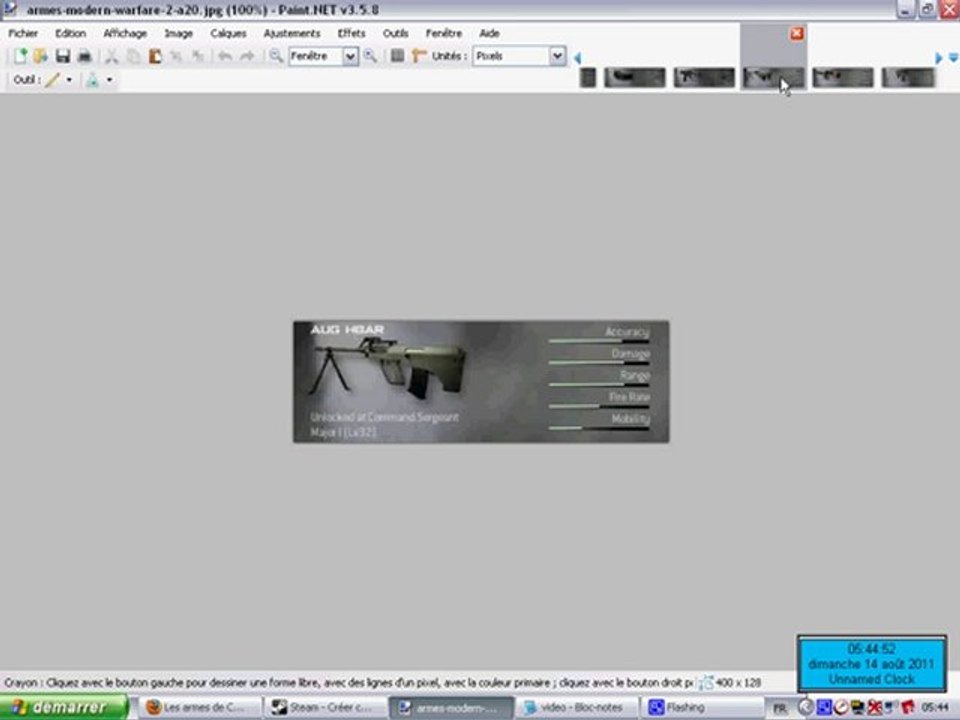Open the Effets menu
This screenshot has width=960, height=720.
(351, 33)
